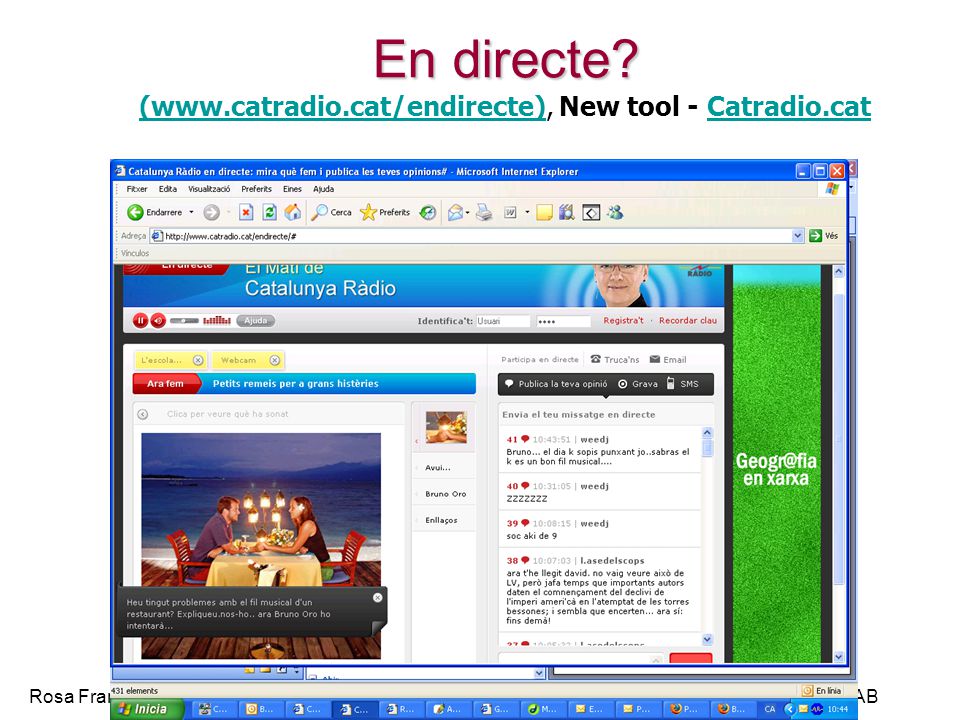This screenshot has width=960, height=720.
Task: Click the research books toolbar icon
Action: tap(567, 212)
